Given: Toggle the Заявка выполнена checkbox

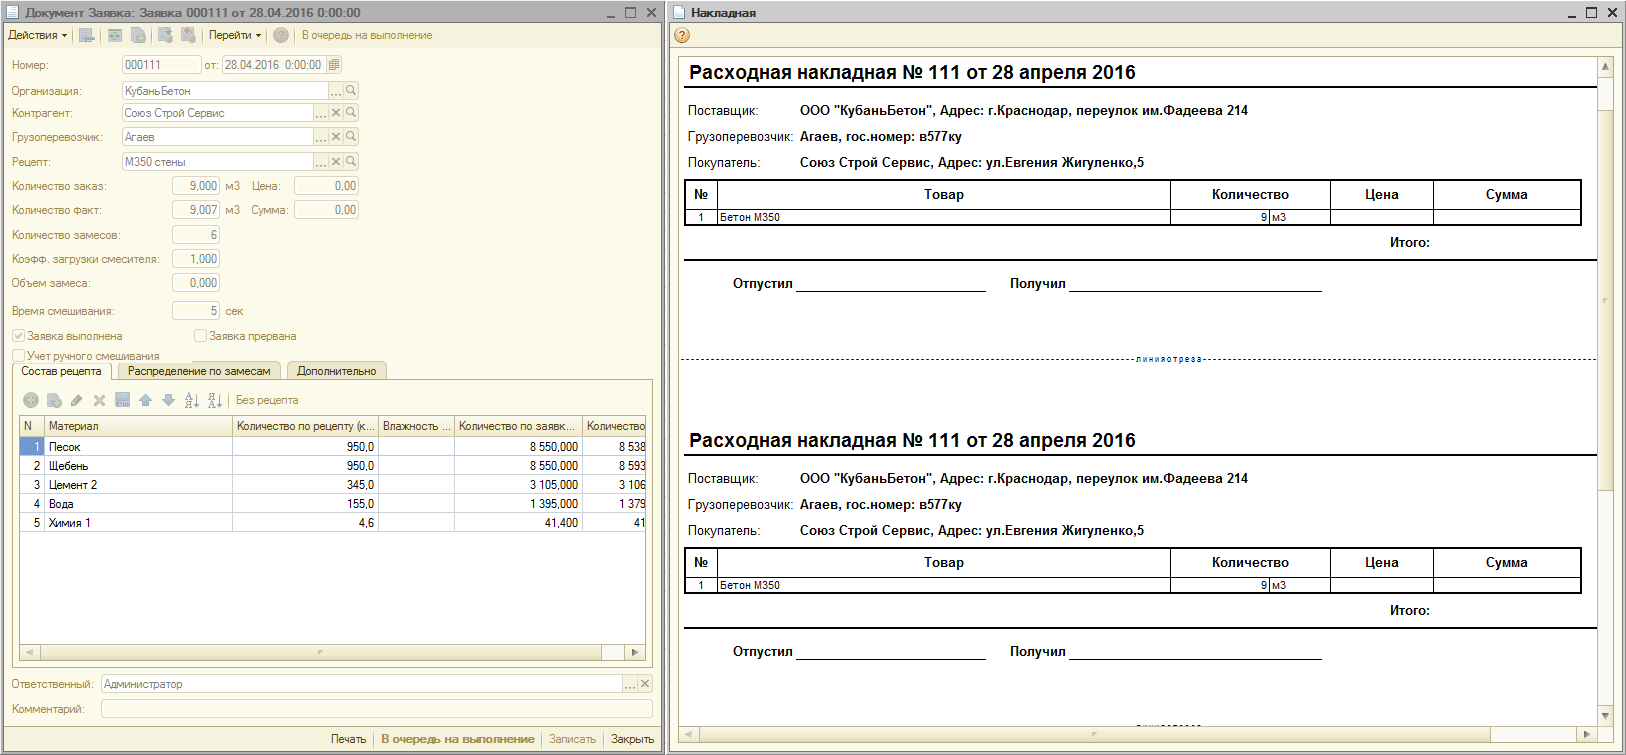Looking at the screenshot, I should tap(18, 336).
